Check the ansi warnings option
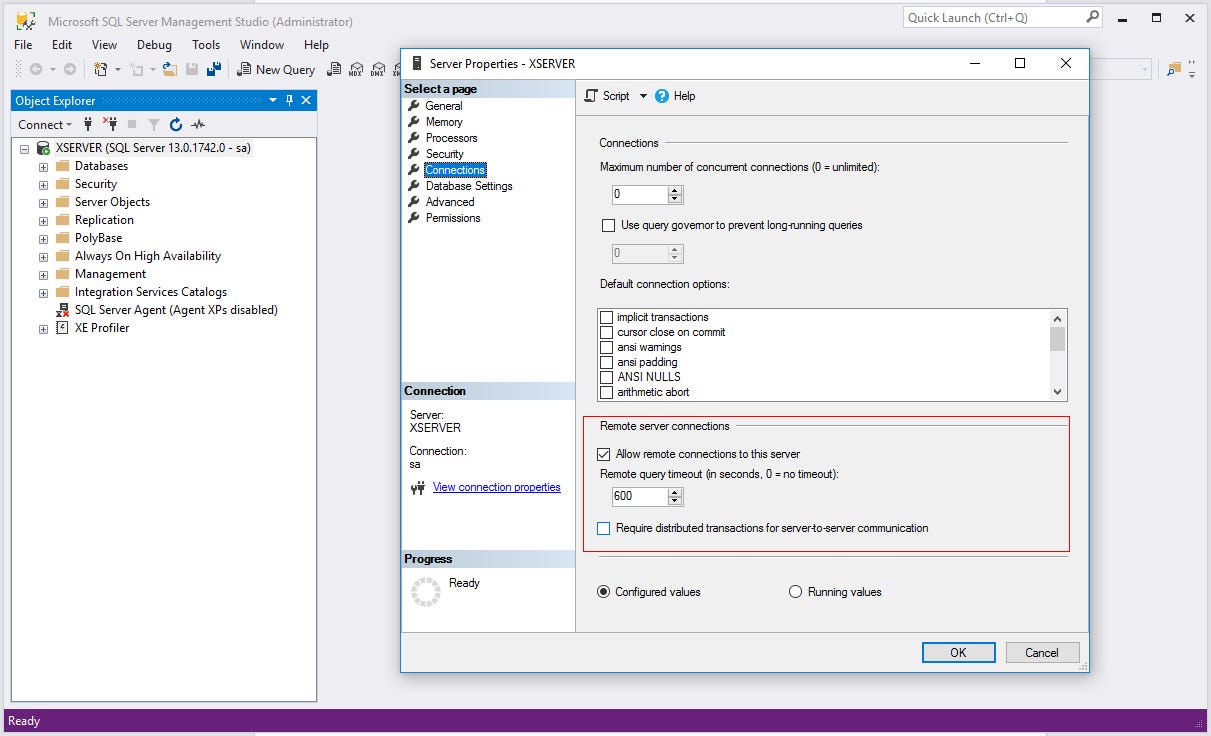This screenshot has width=1211, height=736. coord(606,347)
